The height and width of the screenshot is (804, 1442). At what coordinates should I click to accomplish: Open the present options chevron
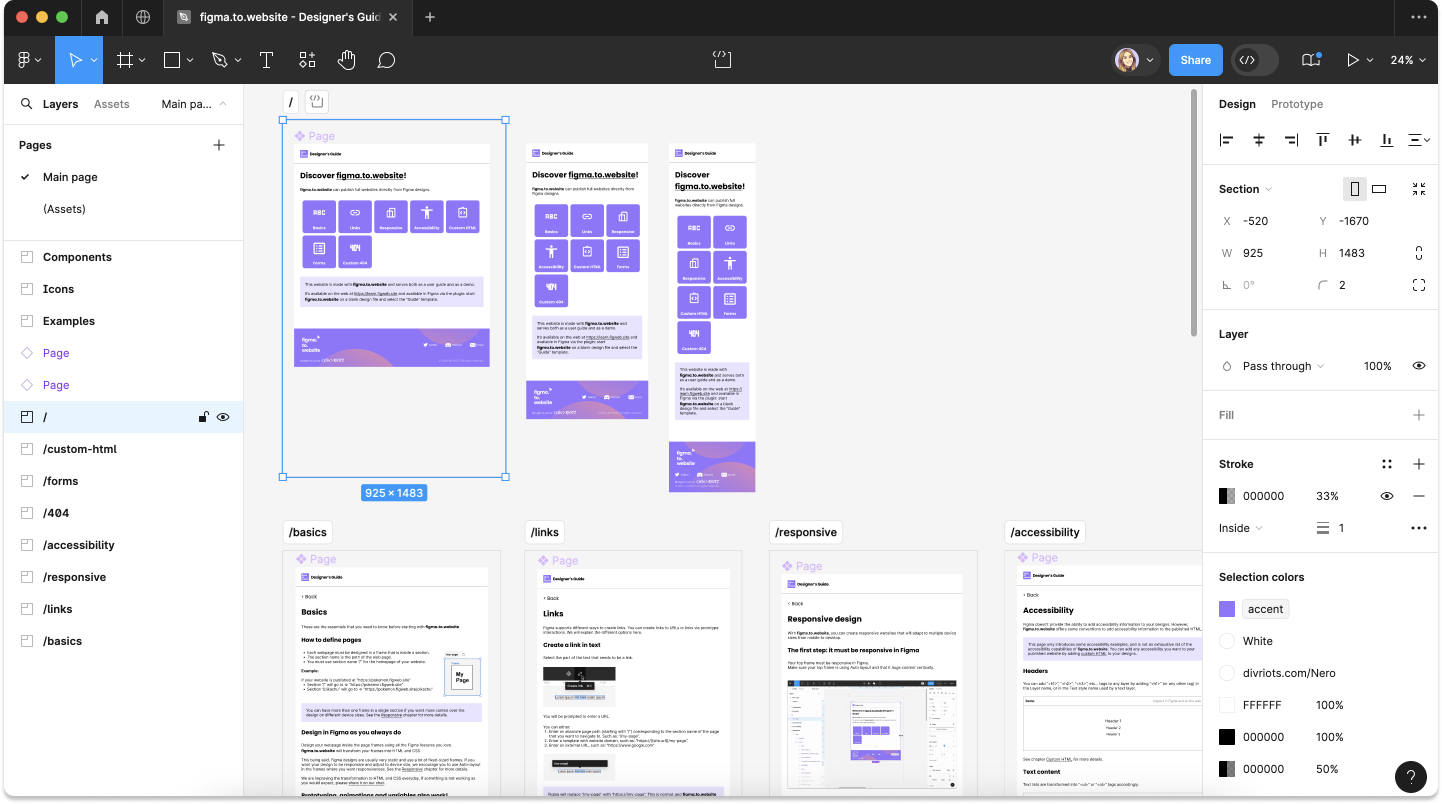pos(1370,60)
